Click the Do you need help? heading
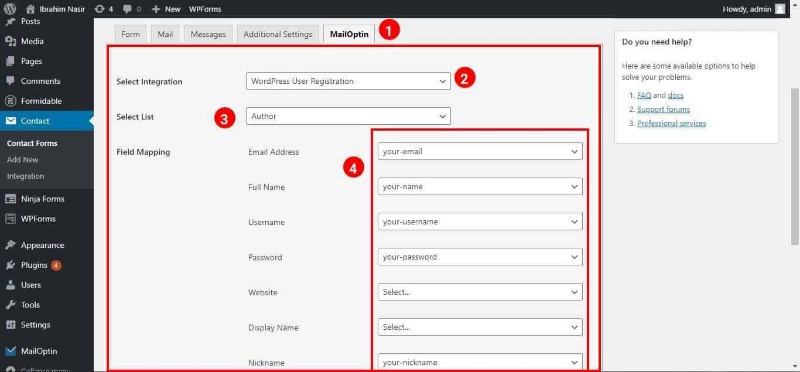The height and width of the screenshot is (372, 800). point(657,42)
